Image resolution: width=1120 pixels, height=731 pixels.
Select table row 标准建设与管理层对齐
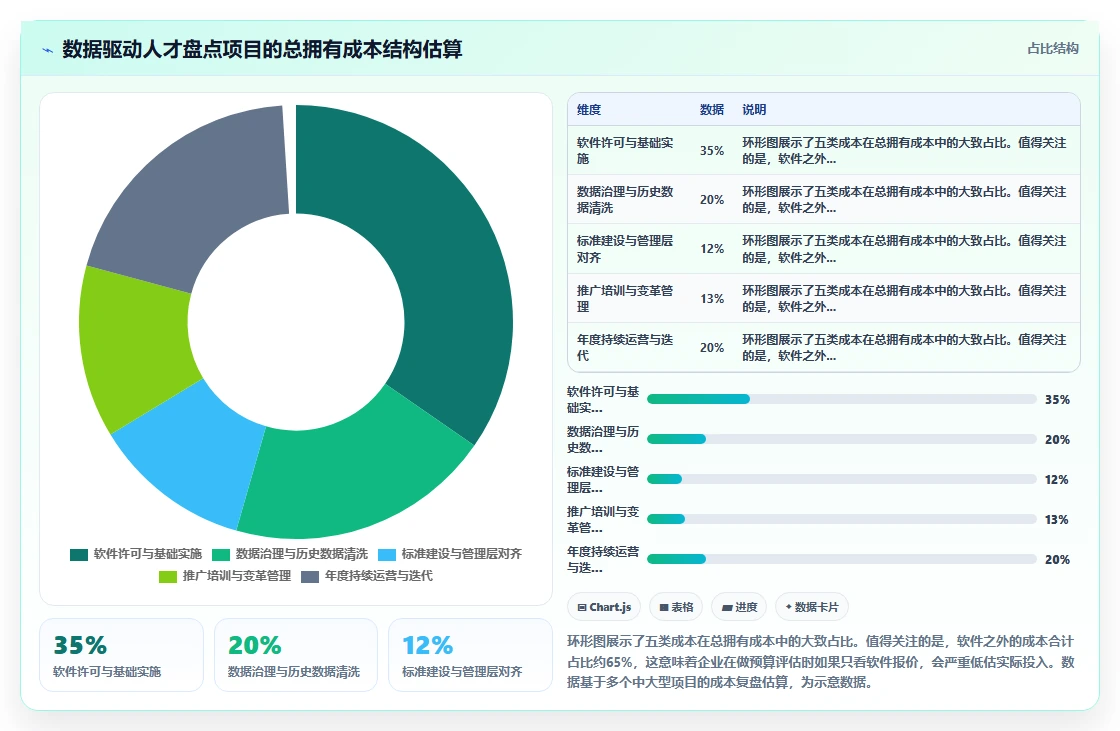pyautogui.click(x=824, y=249)
